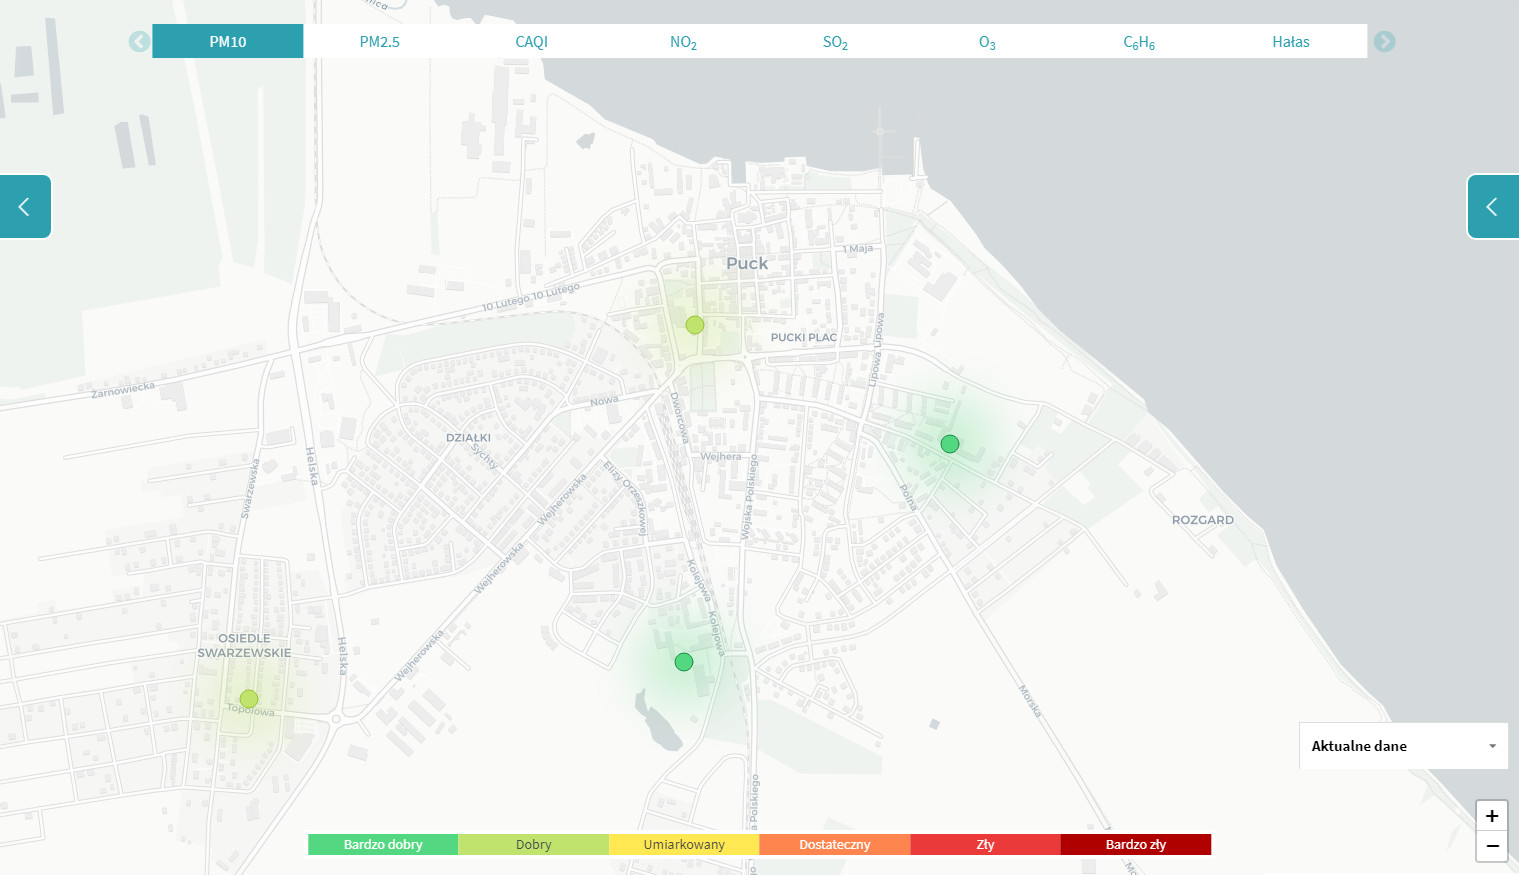The width and height of the screenshot is (1519, 875).
Task: Zoom out the map with minus button
Action: (x=1491, y=846)
